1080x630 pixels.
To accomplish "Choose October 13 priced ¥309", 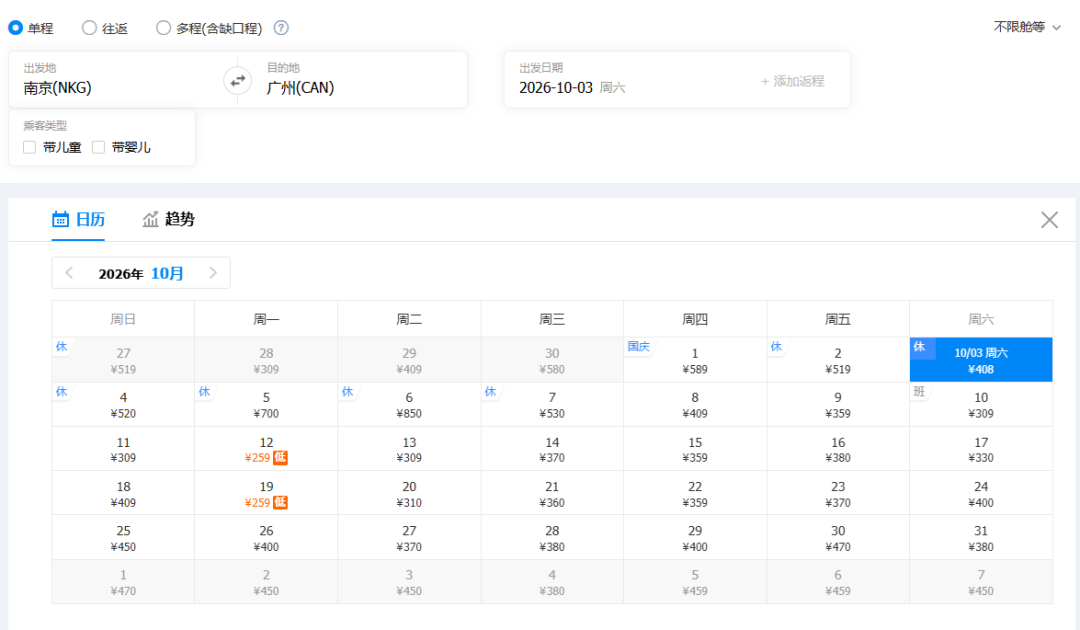I will coord(409,449).
